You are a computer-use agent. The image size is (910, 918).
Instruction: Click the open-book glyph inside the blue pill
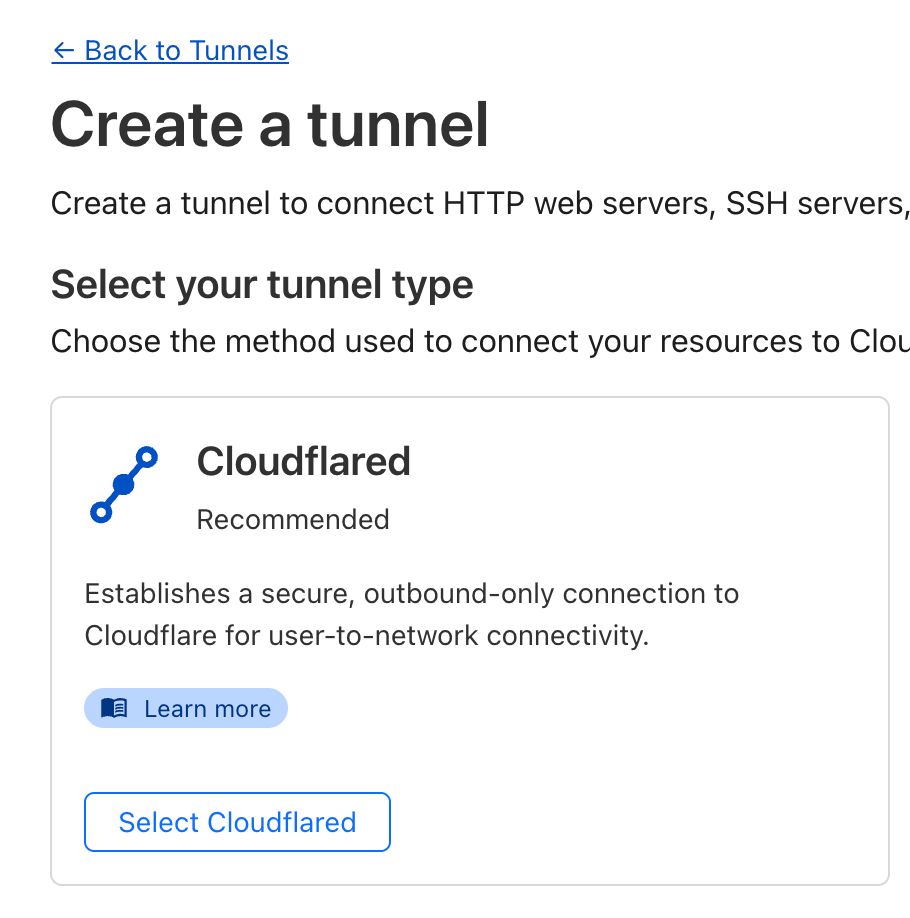point(115,708)
